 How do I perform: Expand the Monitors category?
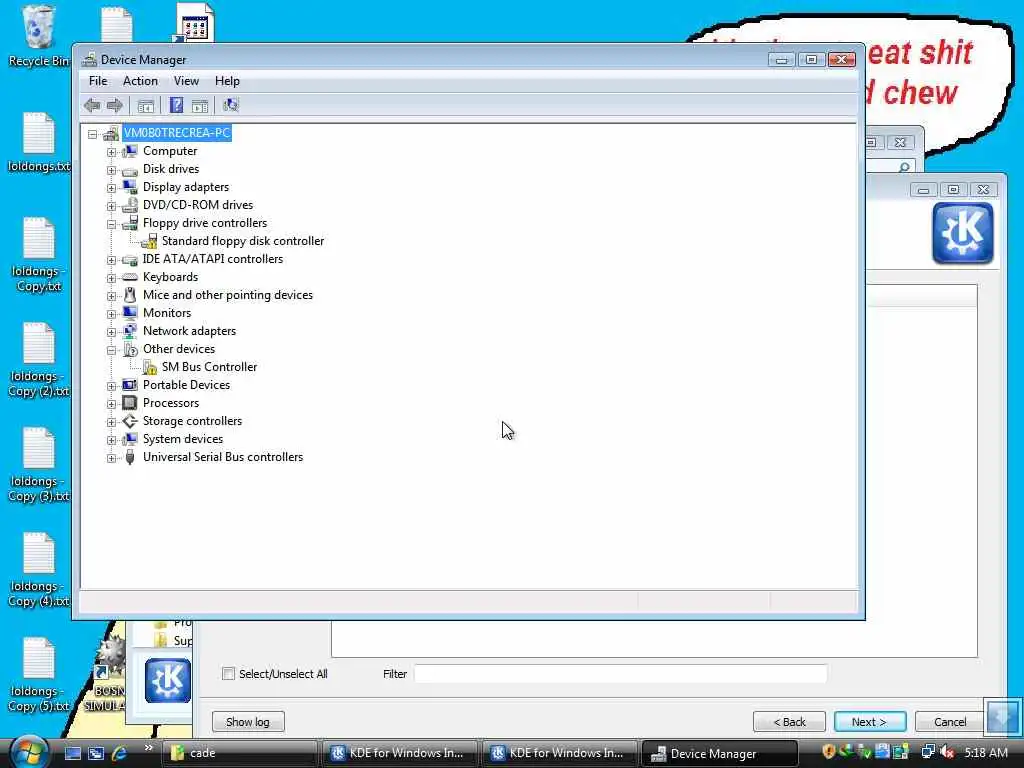[112, 314]
